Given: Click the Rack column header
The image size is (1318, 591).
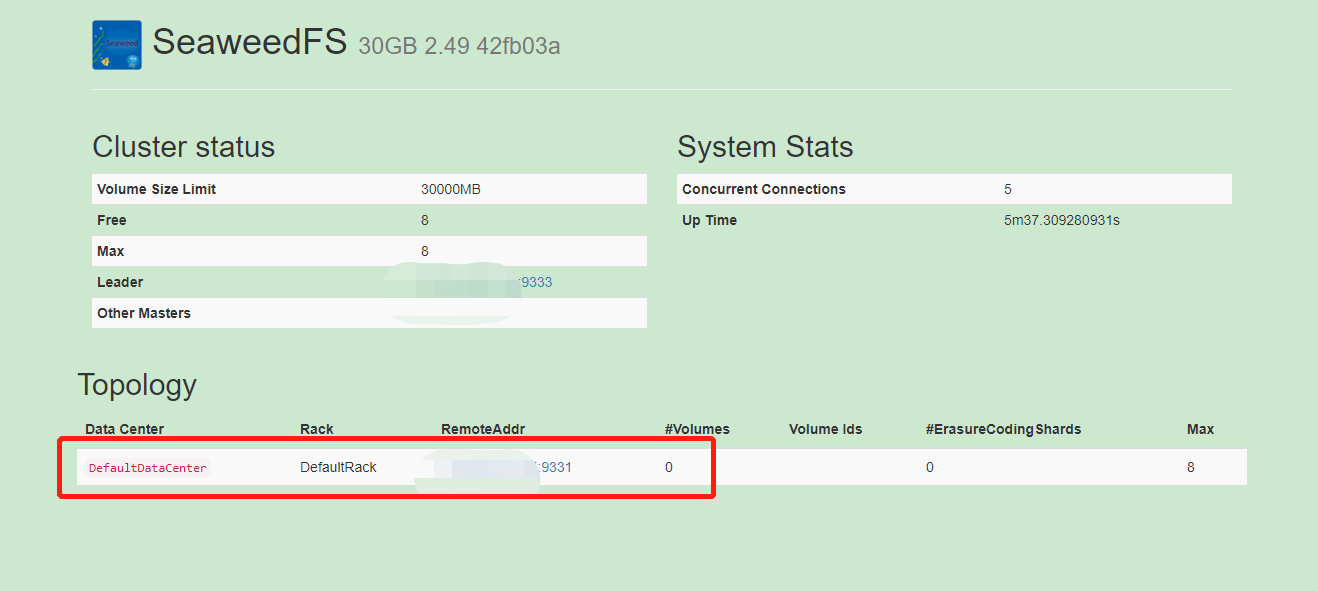Looking at the screenshot, I should [317, 429].
